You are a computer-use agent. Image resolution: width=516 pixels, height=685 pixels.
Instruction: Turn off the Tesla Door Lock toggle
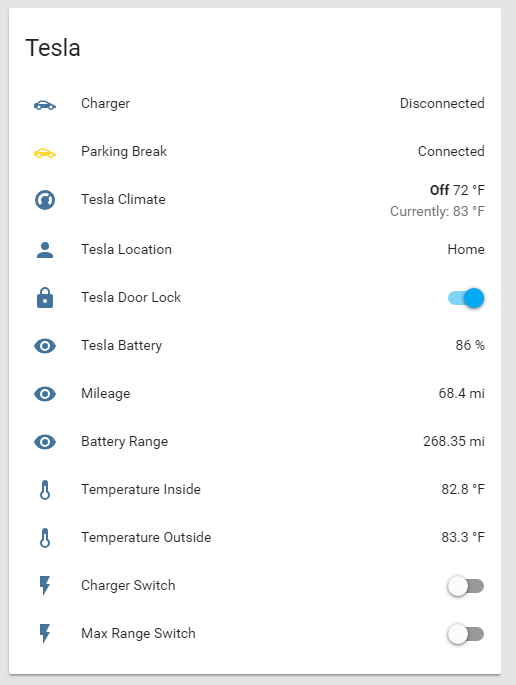tap(466, 298)
